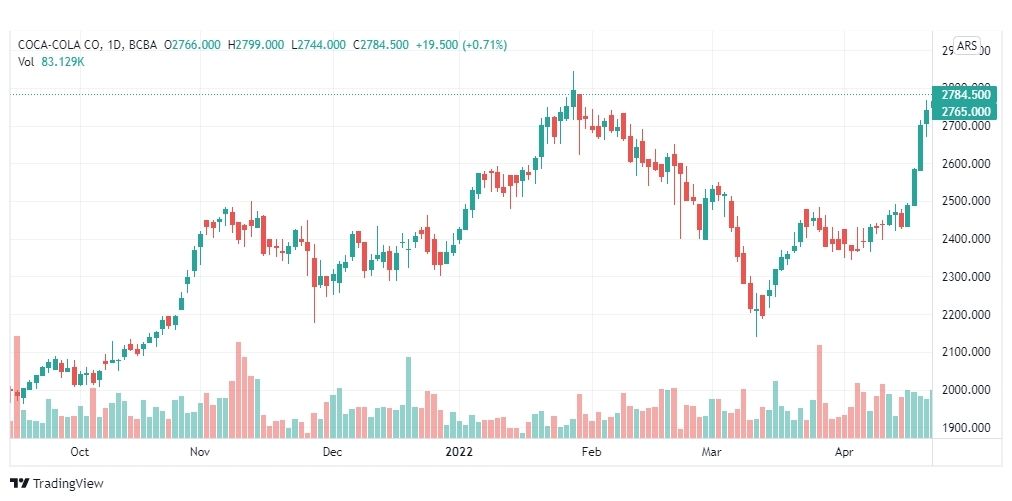Viewport: 1012px width, 501px height.
Task: Click the 2700.000 price scale label
Action: [x=966, y=127]
